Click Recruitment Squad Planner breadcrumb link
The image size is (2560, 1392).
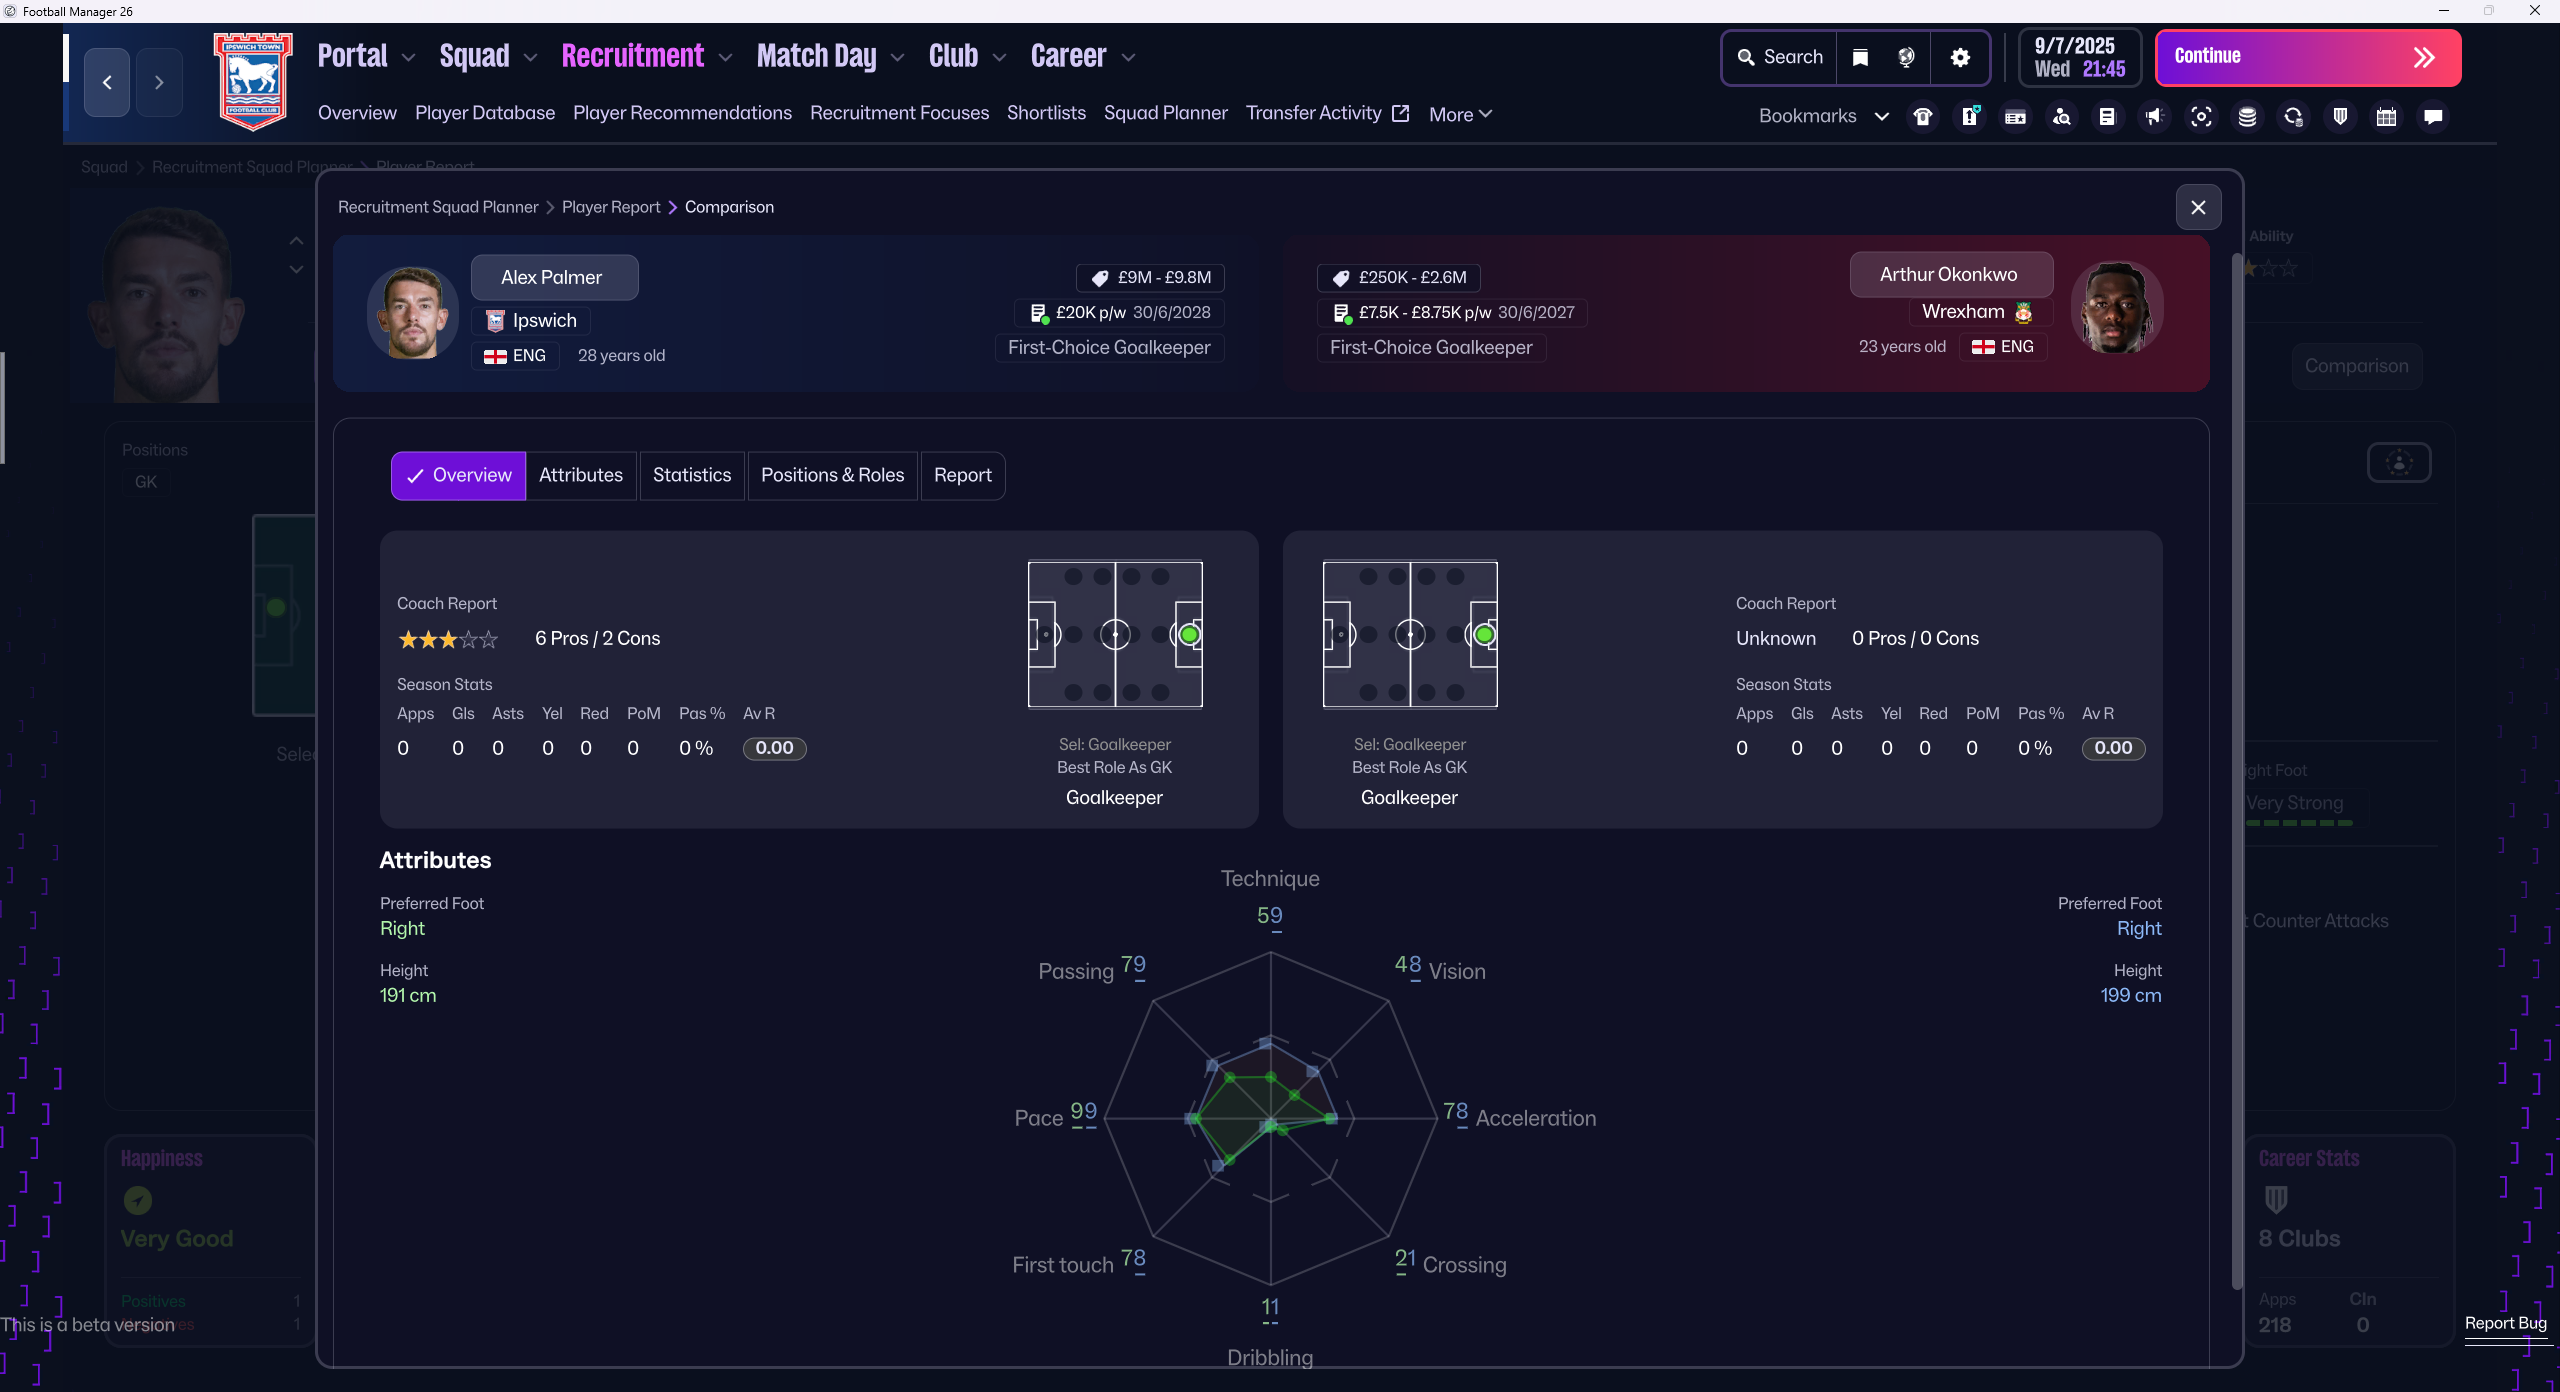(x=438, y=207)
